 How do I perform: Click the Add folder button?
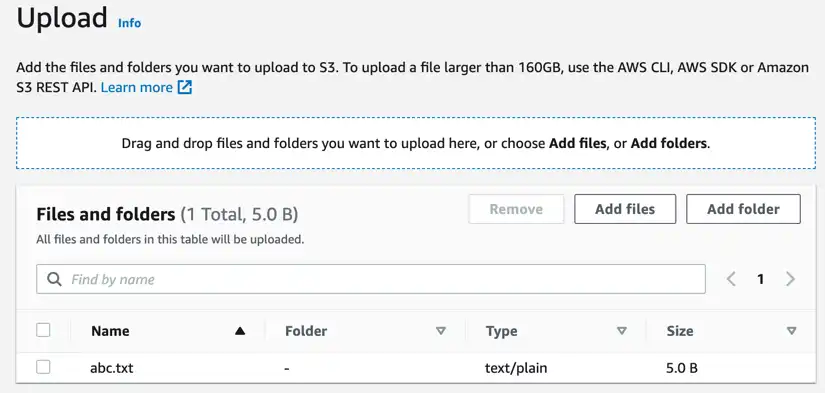point(743,209)
